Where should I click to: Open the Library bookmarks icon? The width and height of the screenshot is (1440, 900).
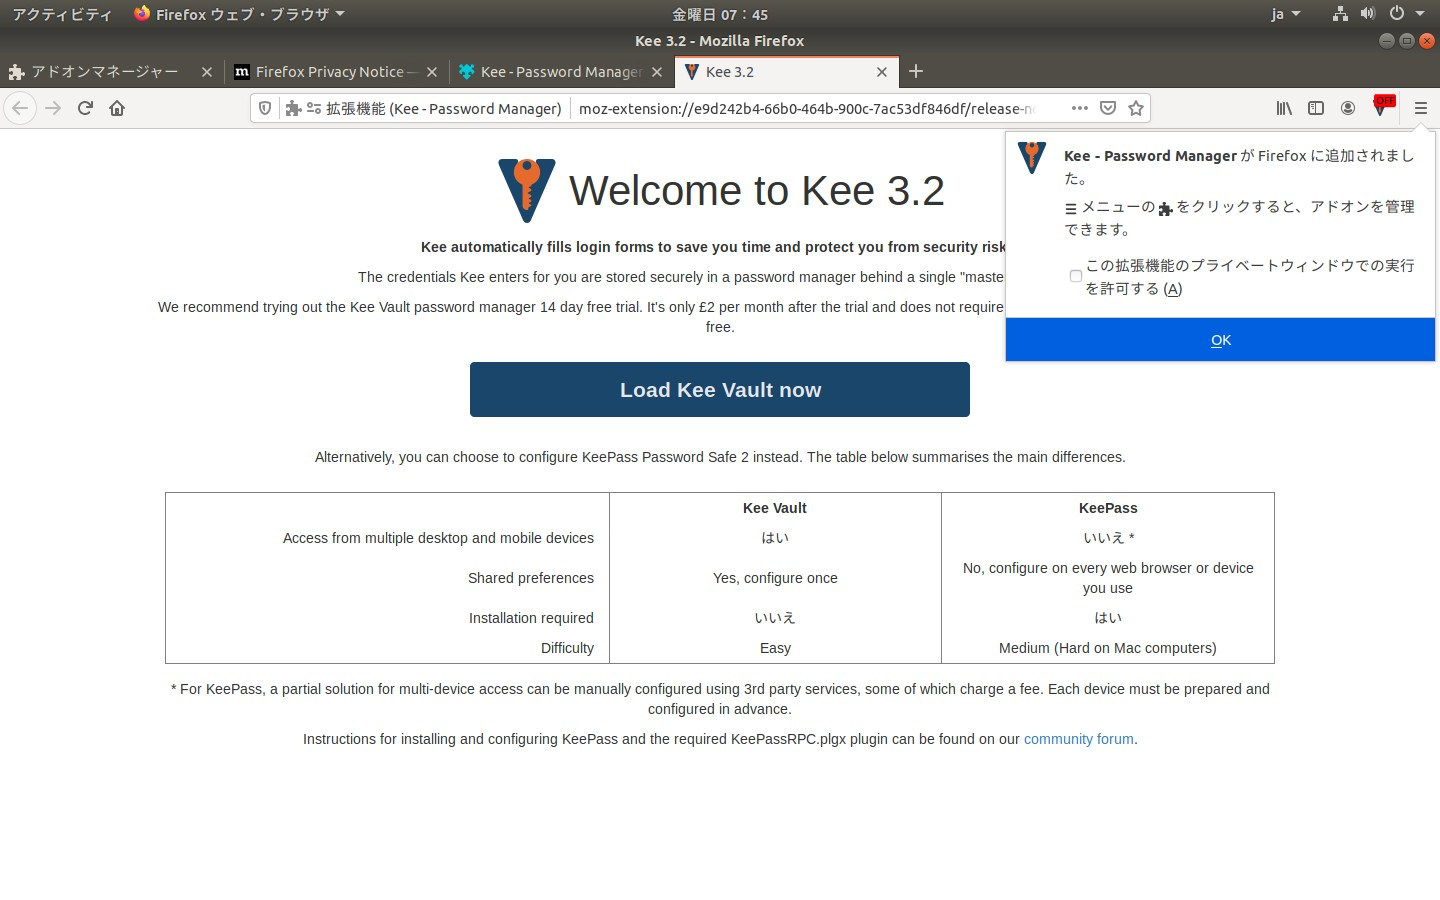(1284, 108)
